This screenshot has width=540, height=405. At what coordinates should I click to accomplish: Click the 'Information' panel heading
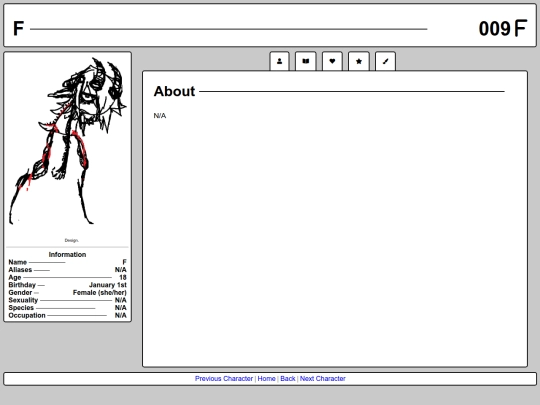coord(68,255)
